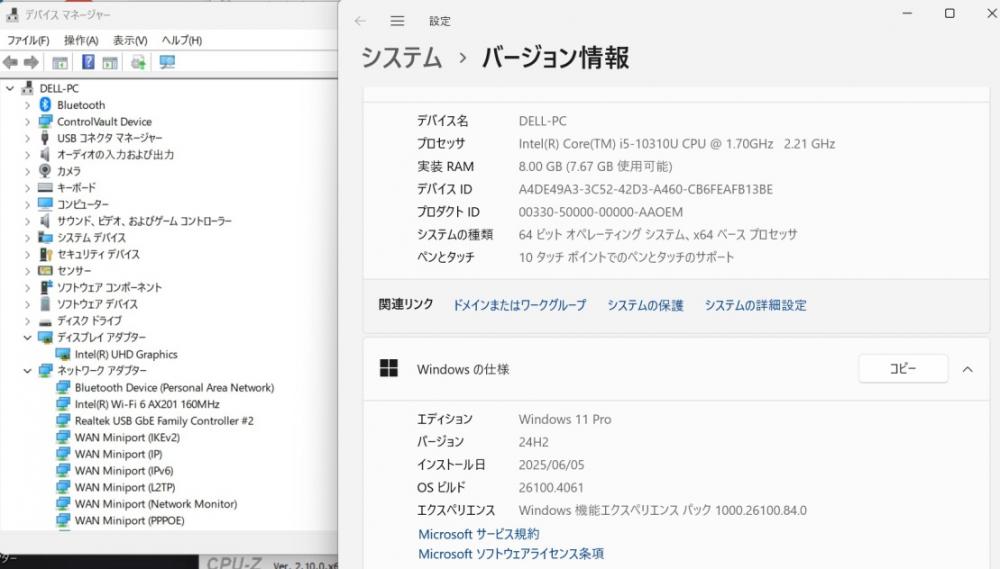
Task: Expand the オーディオの入力および出力 category
Action: [27, 154]
